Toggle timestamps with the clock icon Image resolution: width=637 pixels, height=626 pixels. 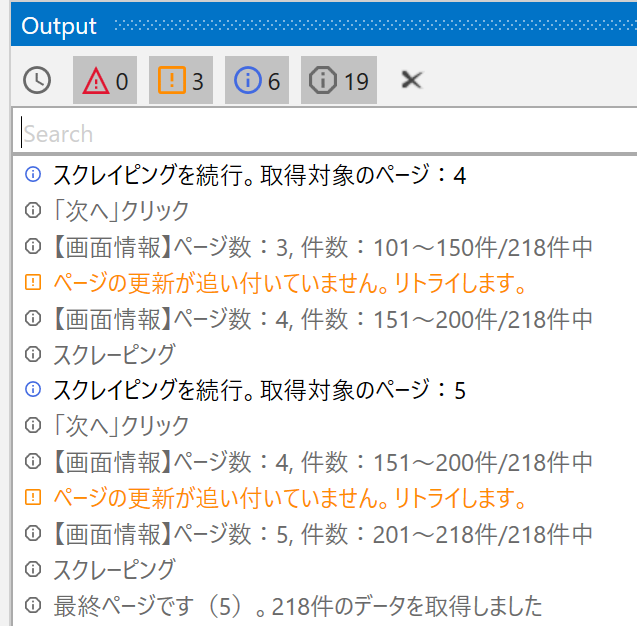pos(37,80)
